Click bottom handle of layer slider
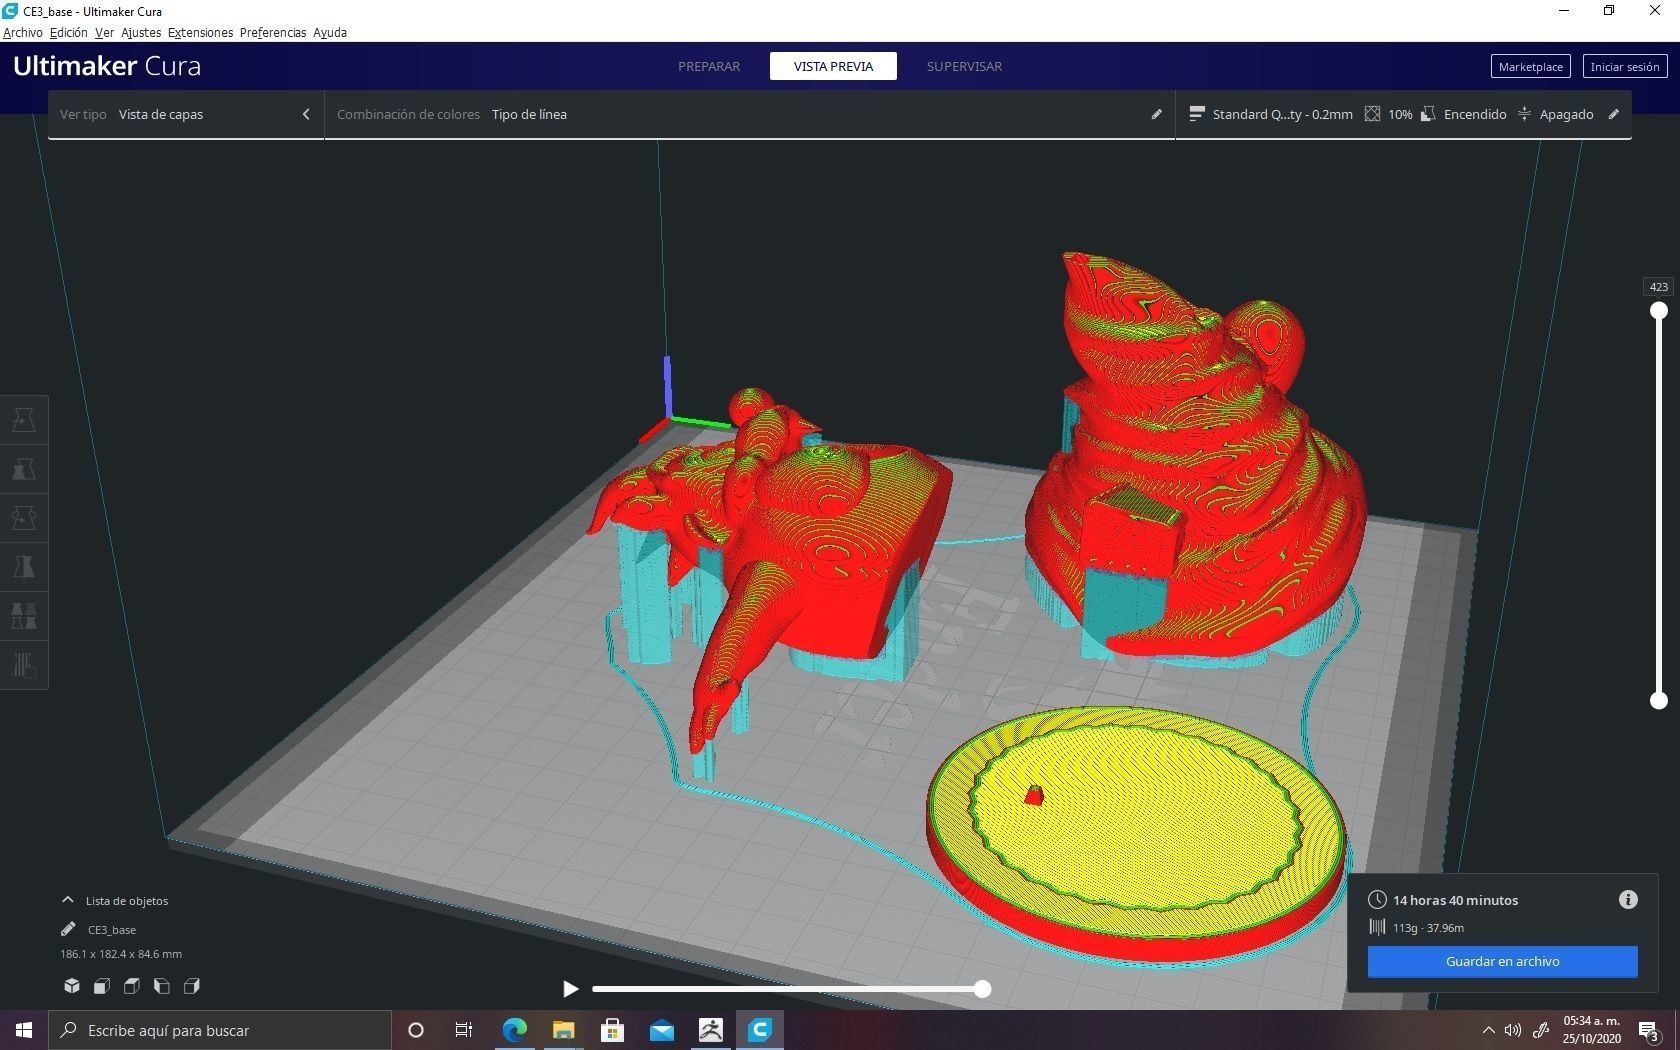1680x1050 pixels. (x=1659, y=701)
